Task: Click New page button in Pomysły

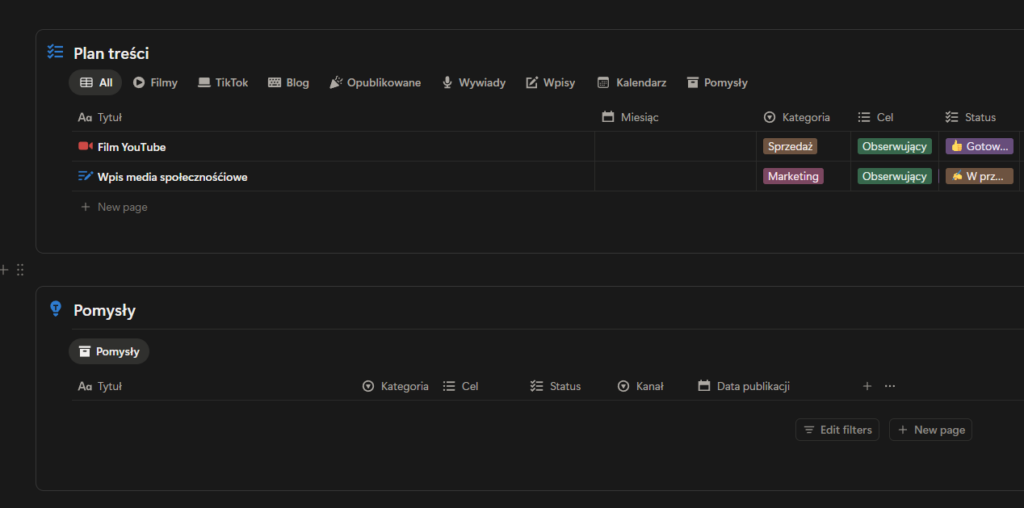Action: (x=930, y=430)
